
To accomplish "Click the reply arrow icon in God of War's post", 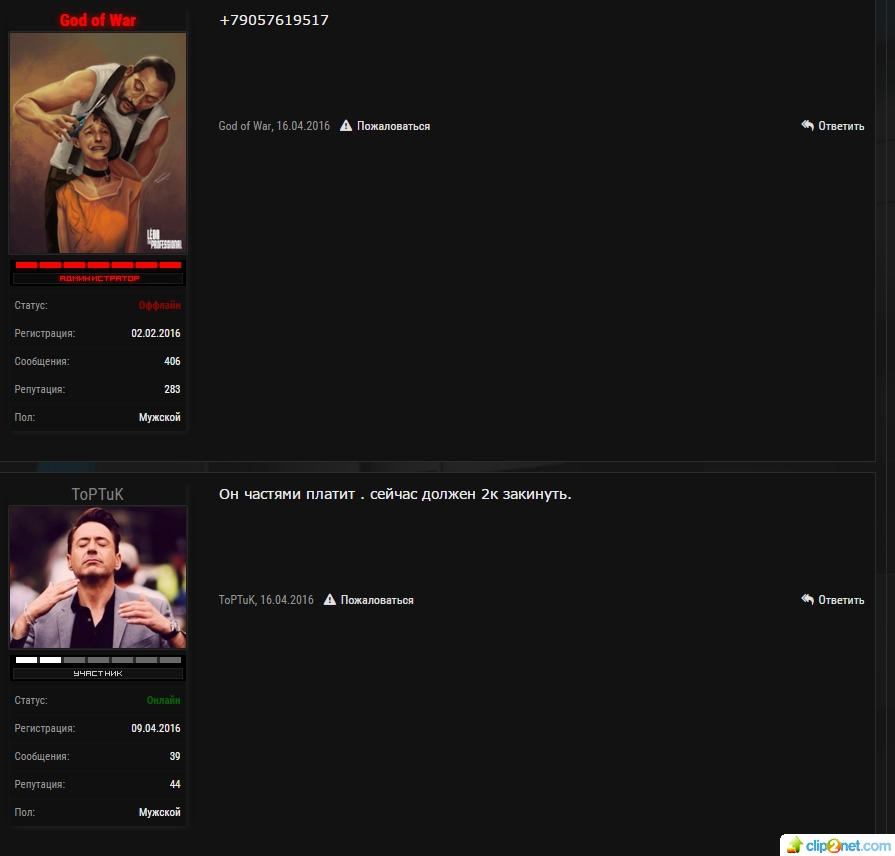I will [x=807, y=126].
